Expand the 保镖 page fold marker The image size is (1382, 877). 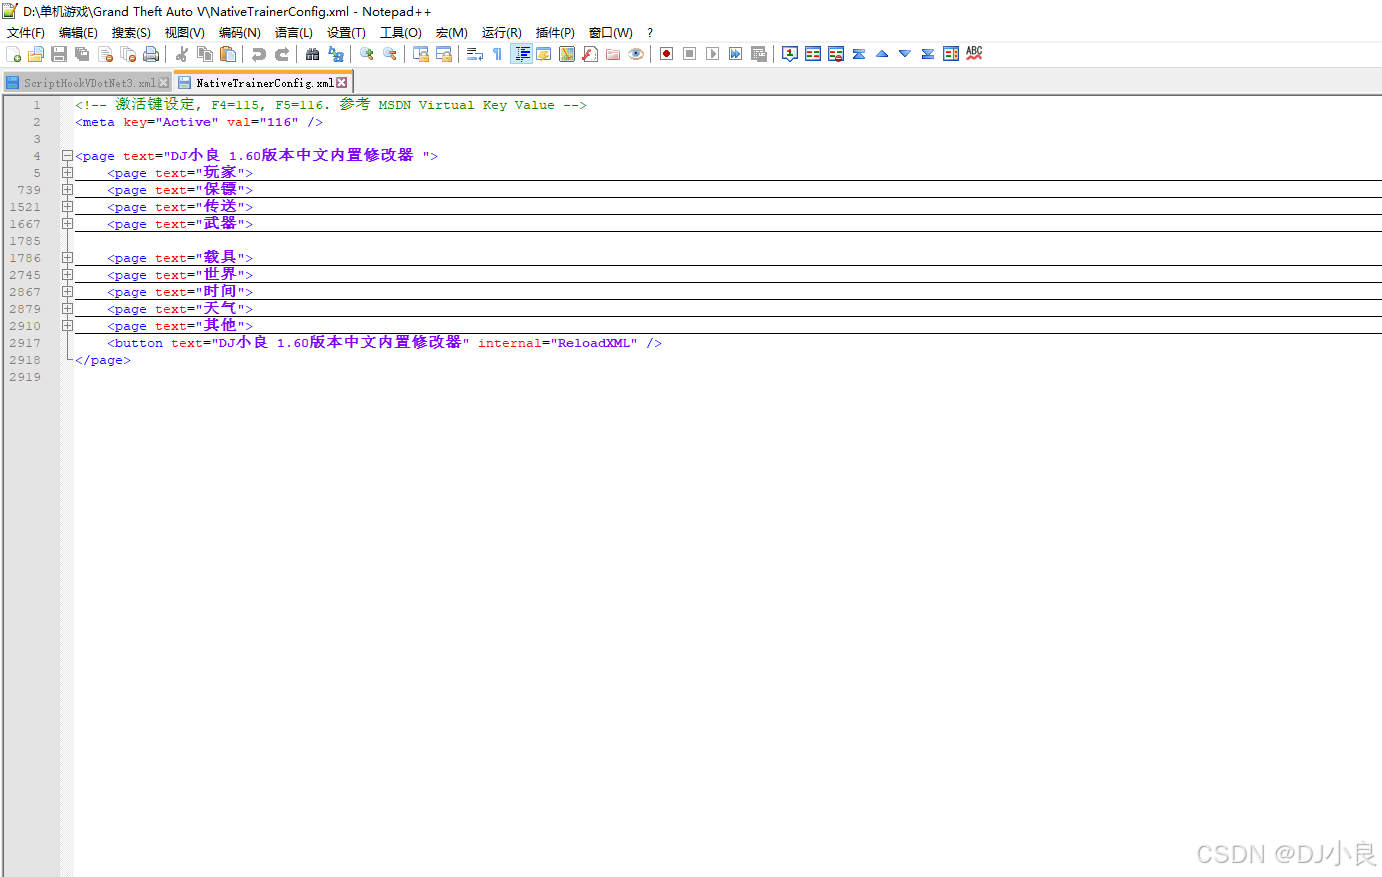(x=67, y=190)
